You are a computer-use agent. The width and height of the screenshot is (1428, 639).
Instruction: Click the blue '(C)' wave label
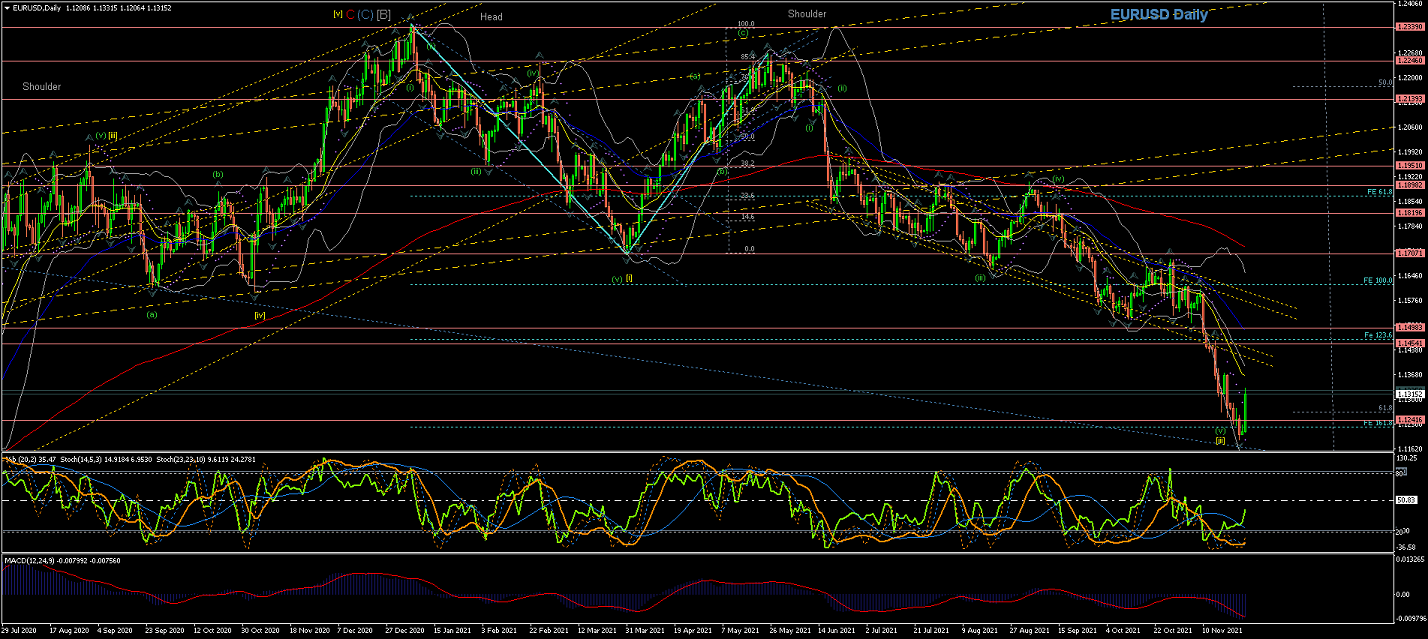coord(366,15)
